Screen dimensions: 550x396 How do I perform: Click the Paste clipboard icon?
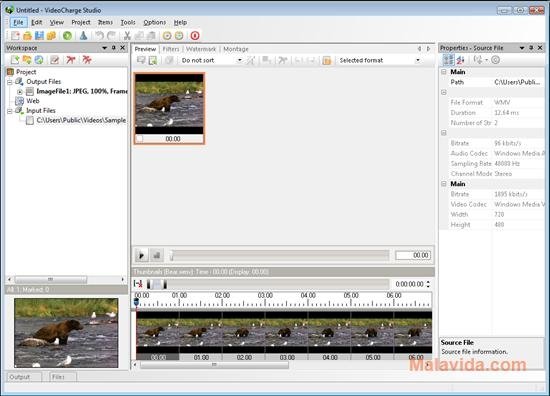(151, 35)
